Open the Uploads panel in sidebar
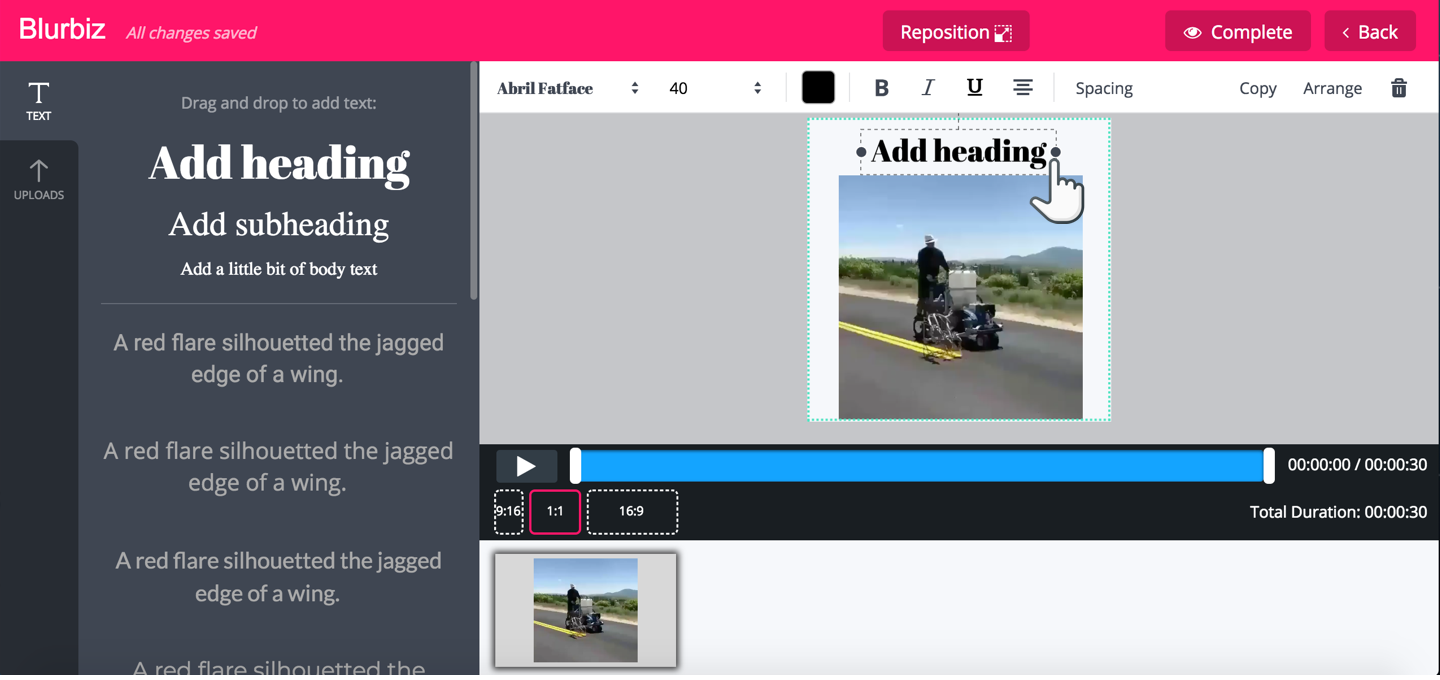The image size is (1440, 680). click(x=38, y=180)
